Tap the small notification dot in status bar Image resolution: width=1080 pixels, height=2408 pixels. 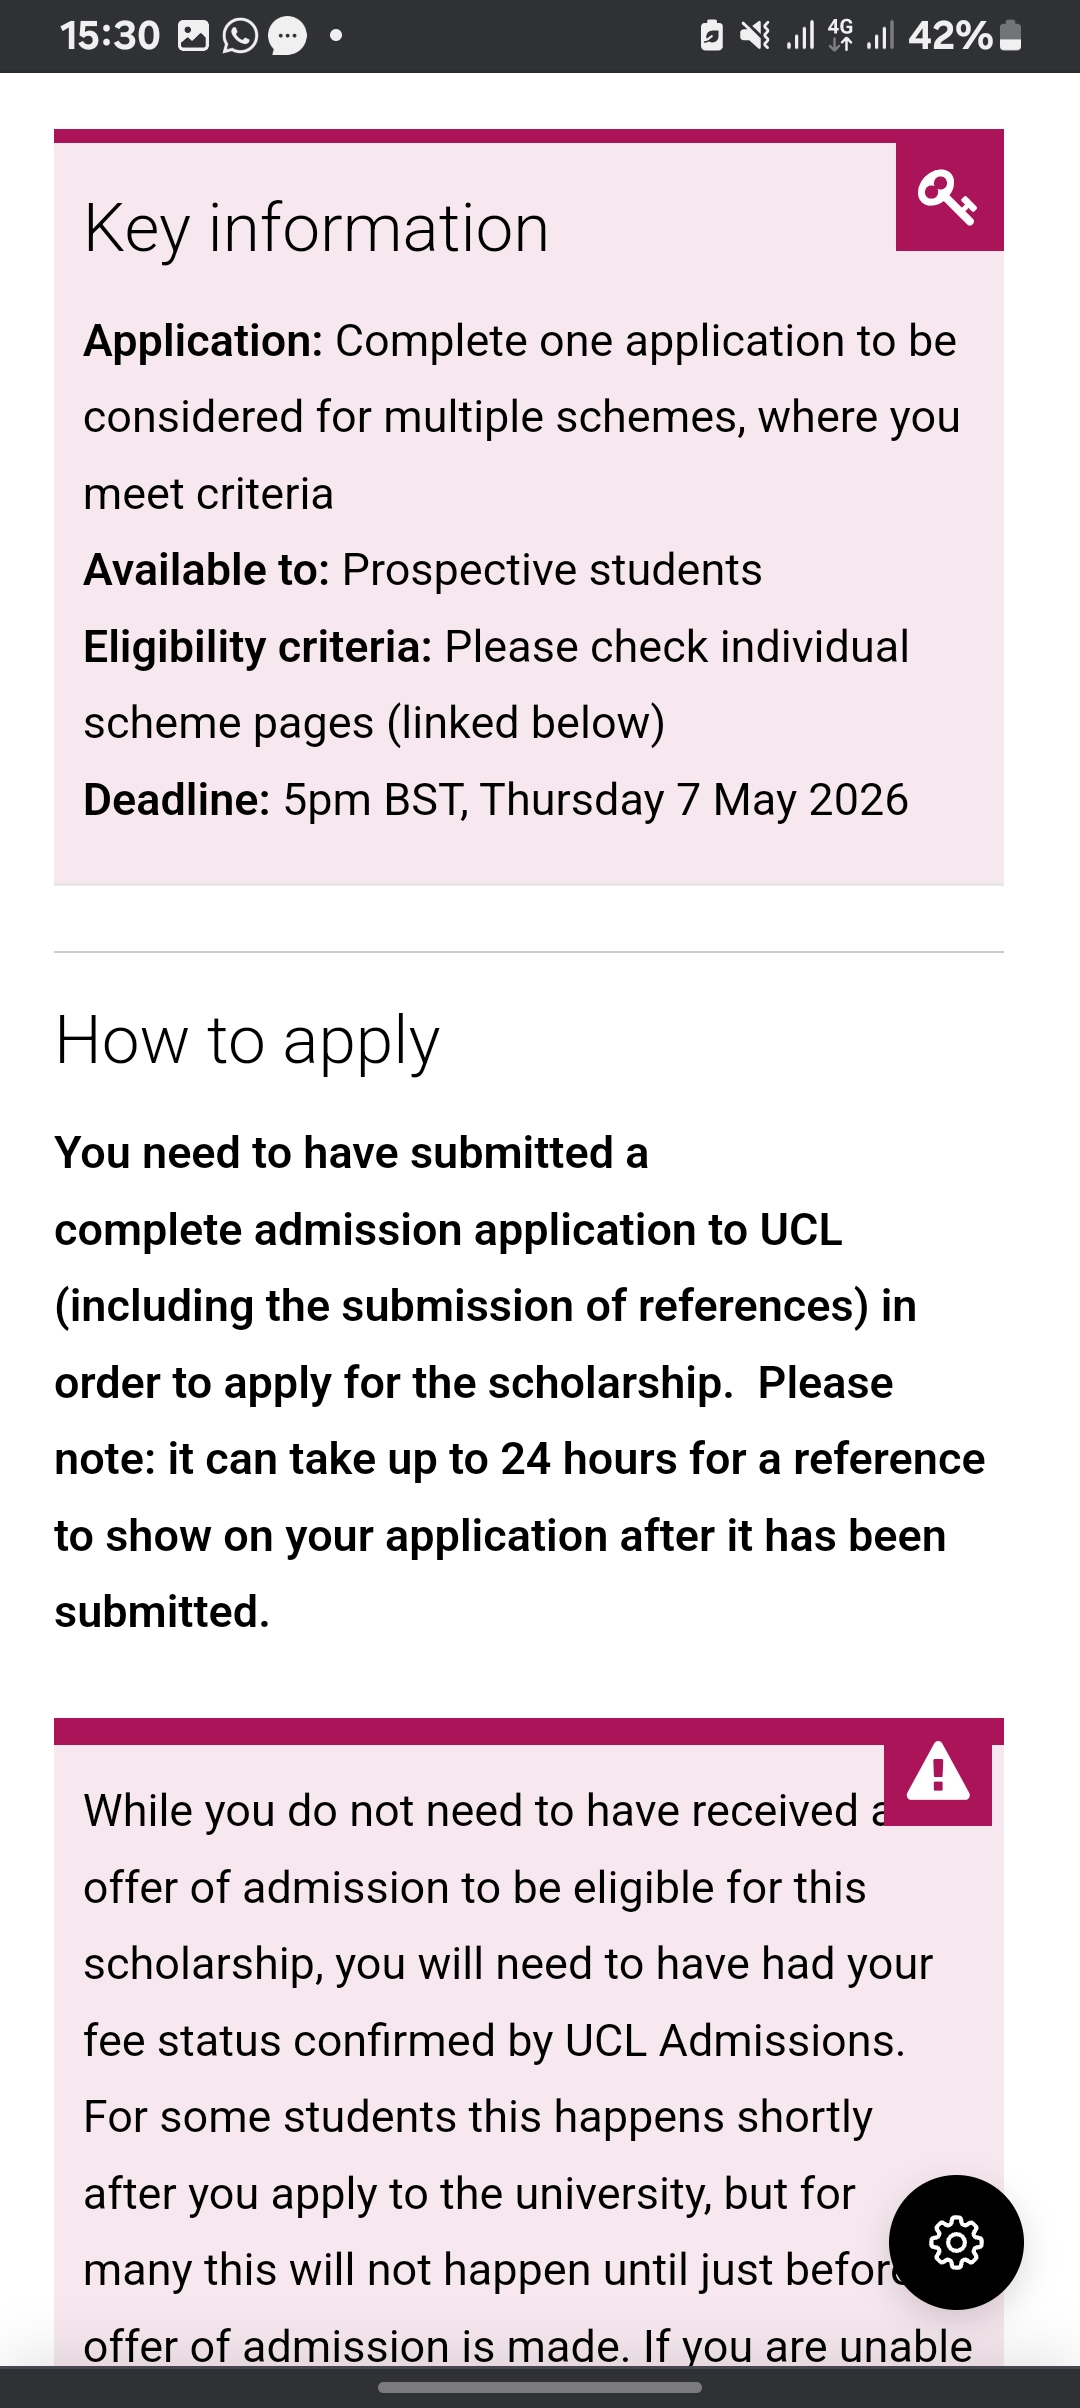click(336, 37)
